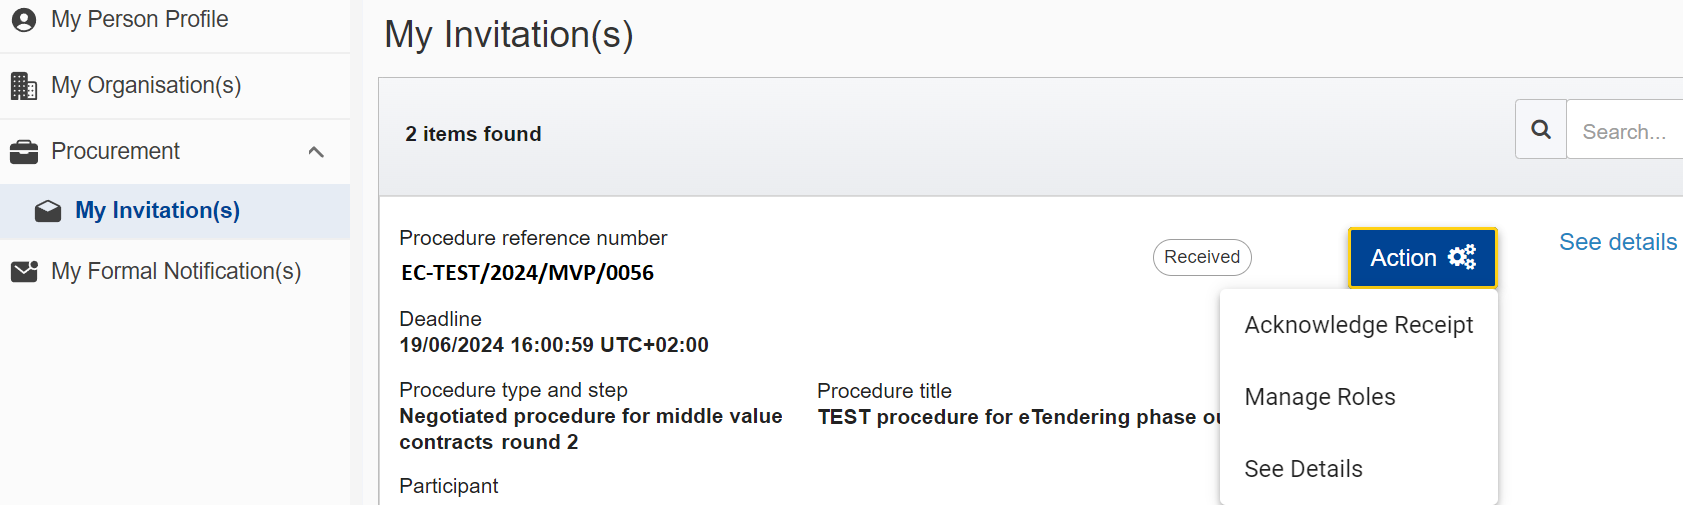
Task: Open the See details link
Action: point(1617,242)
